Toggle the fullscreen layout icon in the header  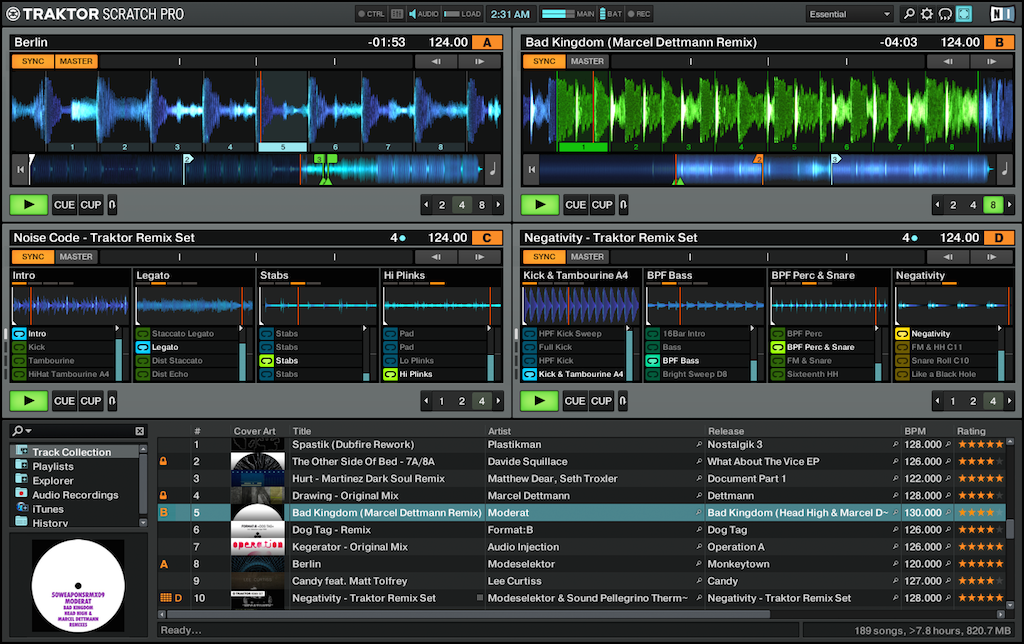click(x=964, y=14)
